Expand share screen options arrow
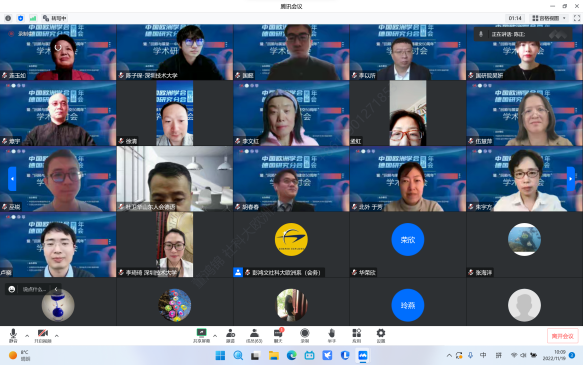 (215, 336)
